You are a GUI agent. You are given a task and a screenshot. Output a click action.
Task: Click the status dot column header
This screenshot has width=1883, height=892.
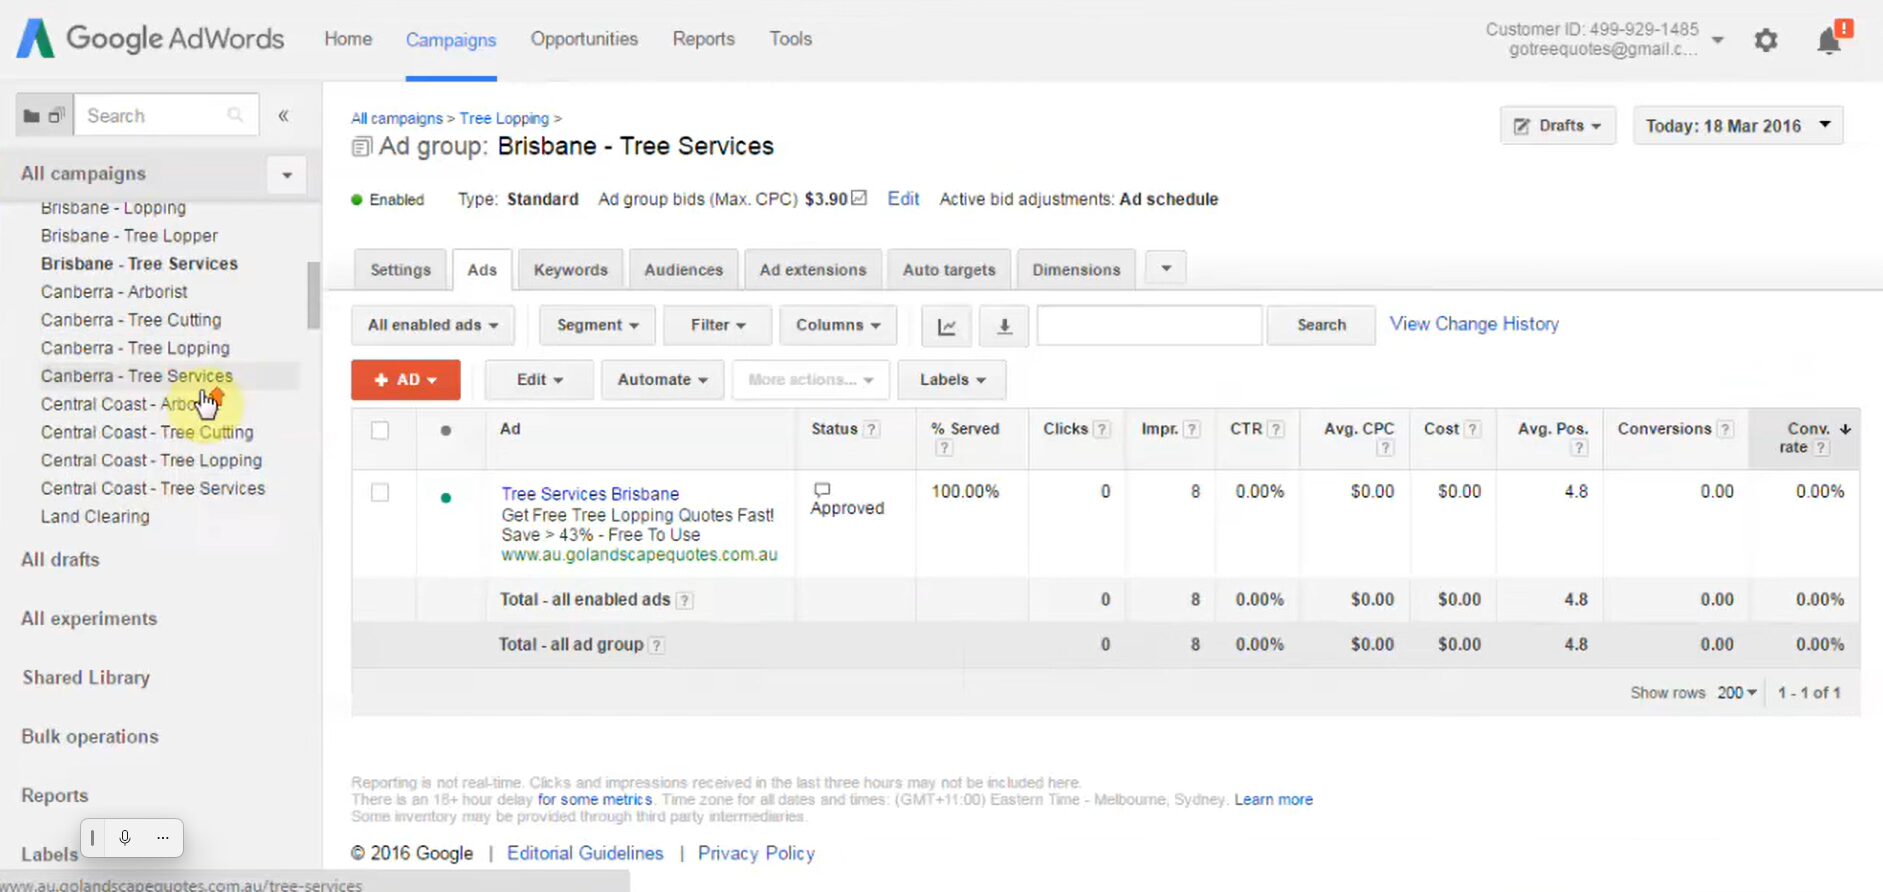[x=446, y=430]
